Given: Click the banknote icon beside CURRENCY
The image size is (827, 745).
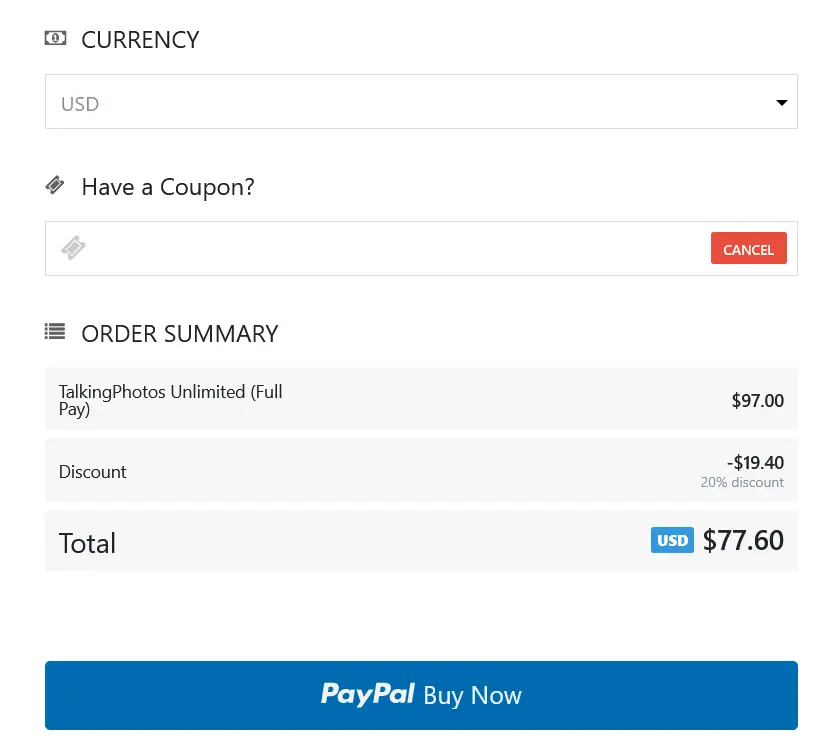Looking at the screenshot, I should 55,37.
